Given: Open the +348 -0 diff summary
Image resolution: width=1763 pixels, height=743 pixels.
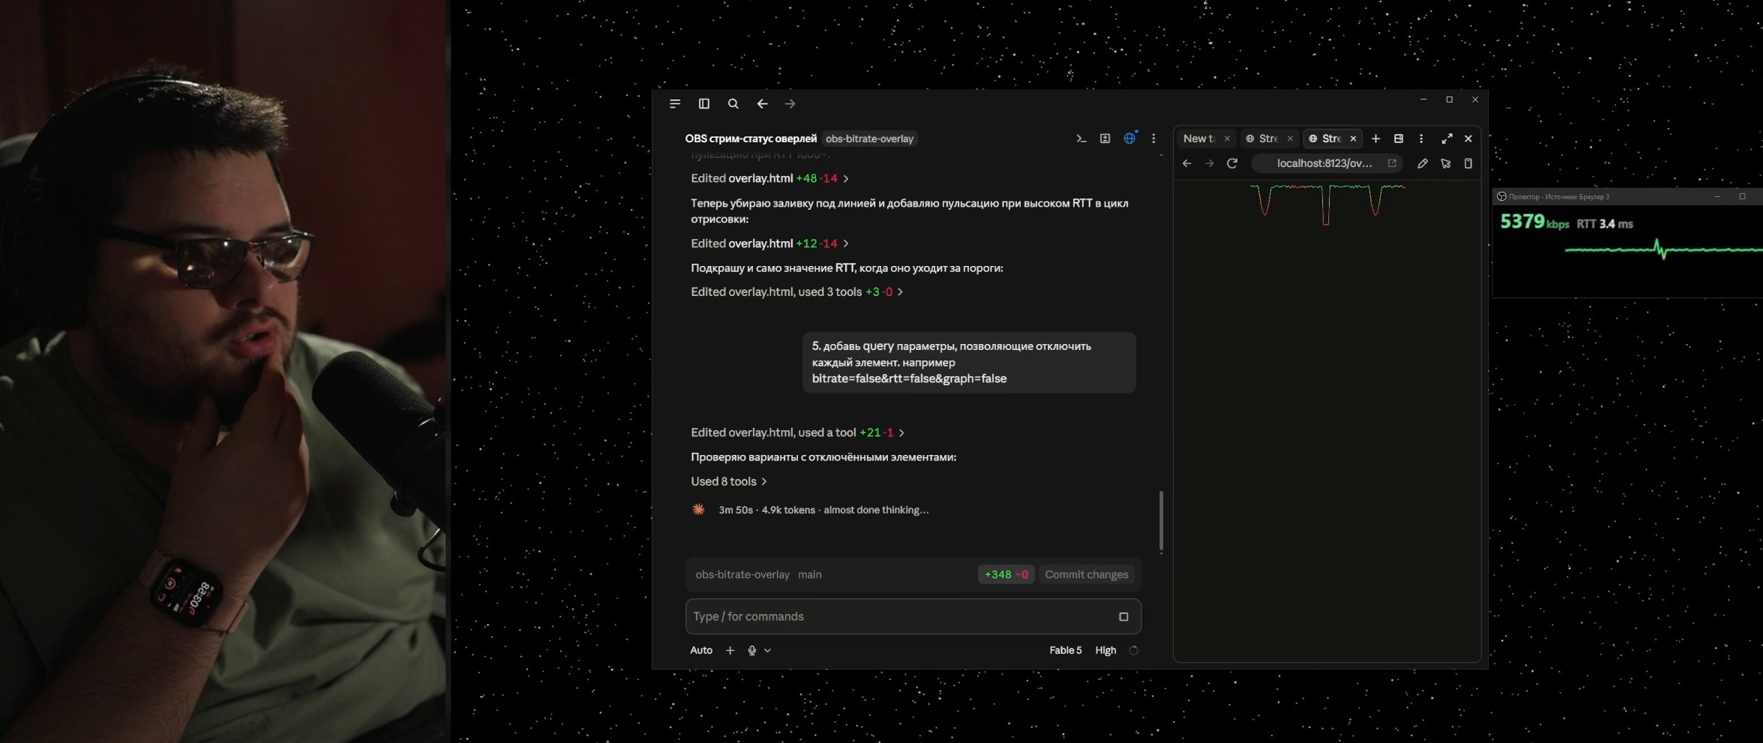Looking at the screenshot, I should coord(1006,575).
